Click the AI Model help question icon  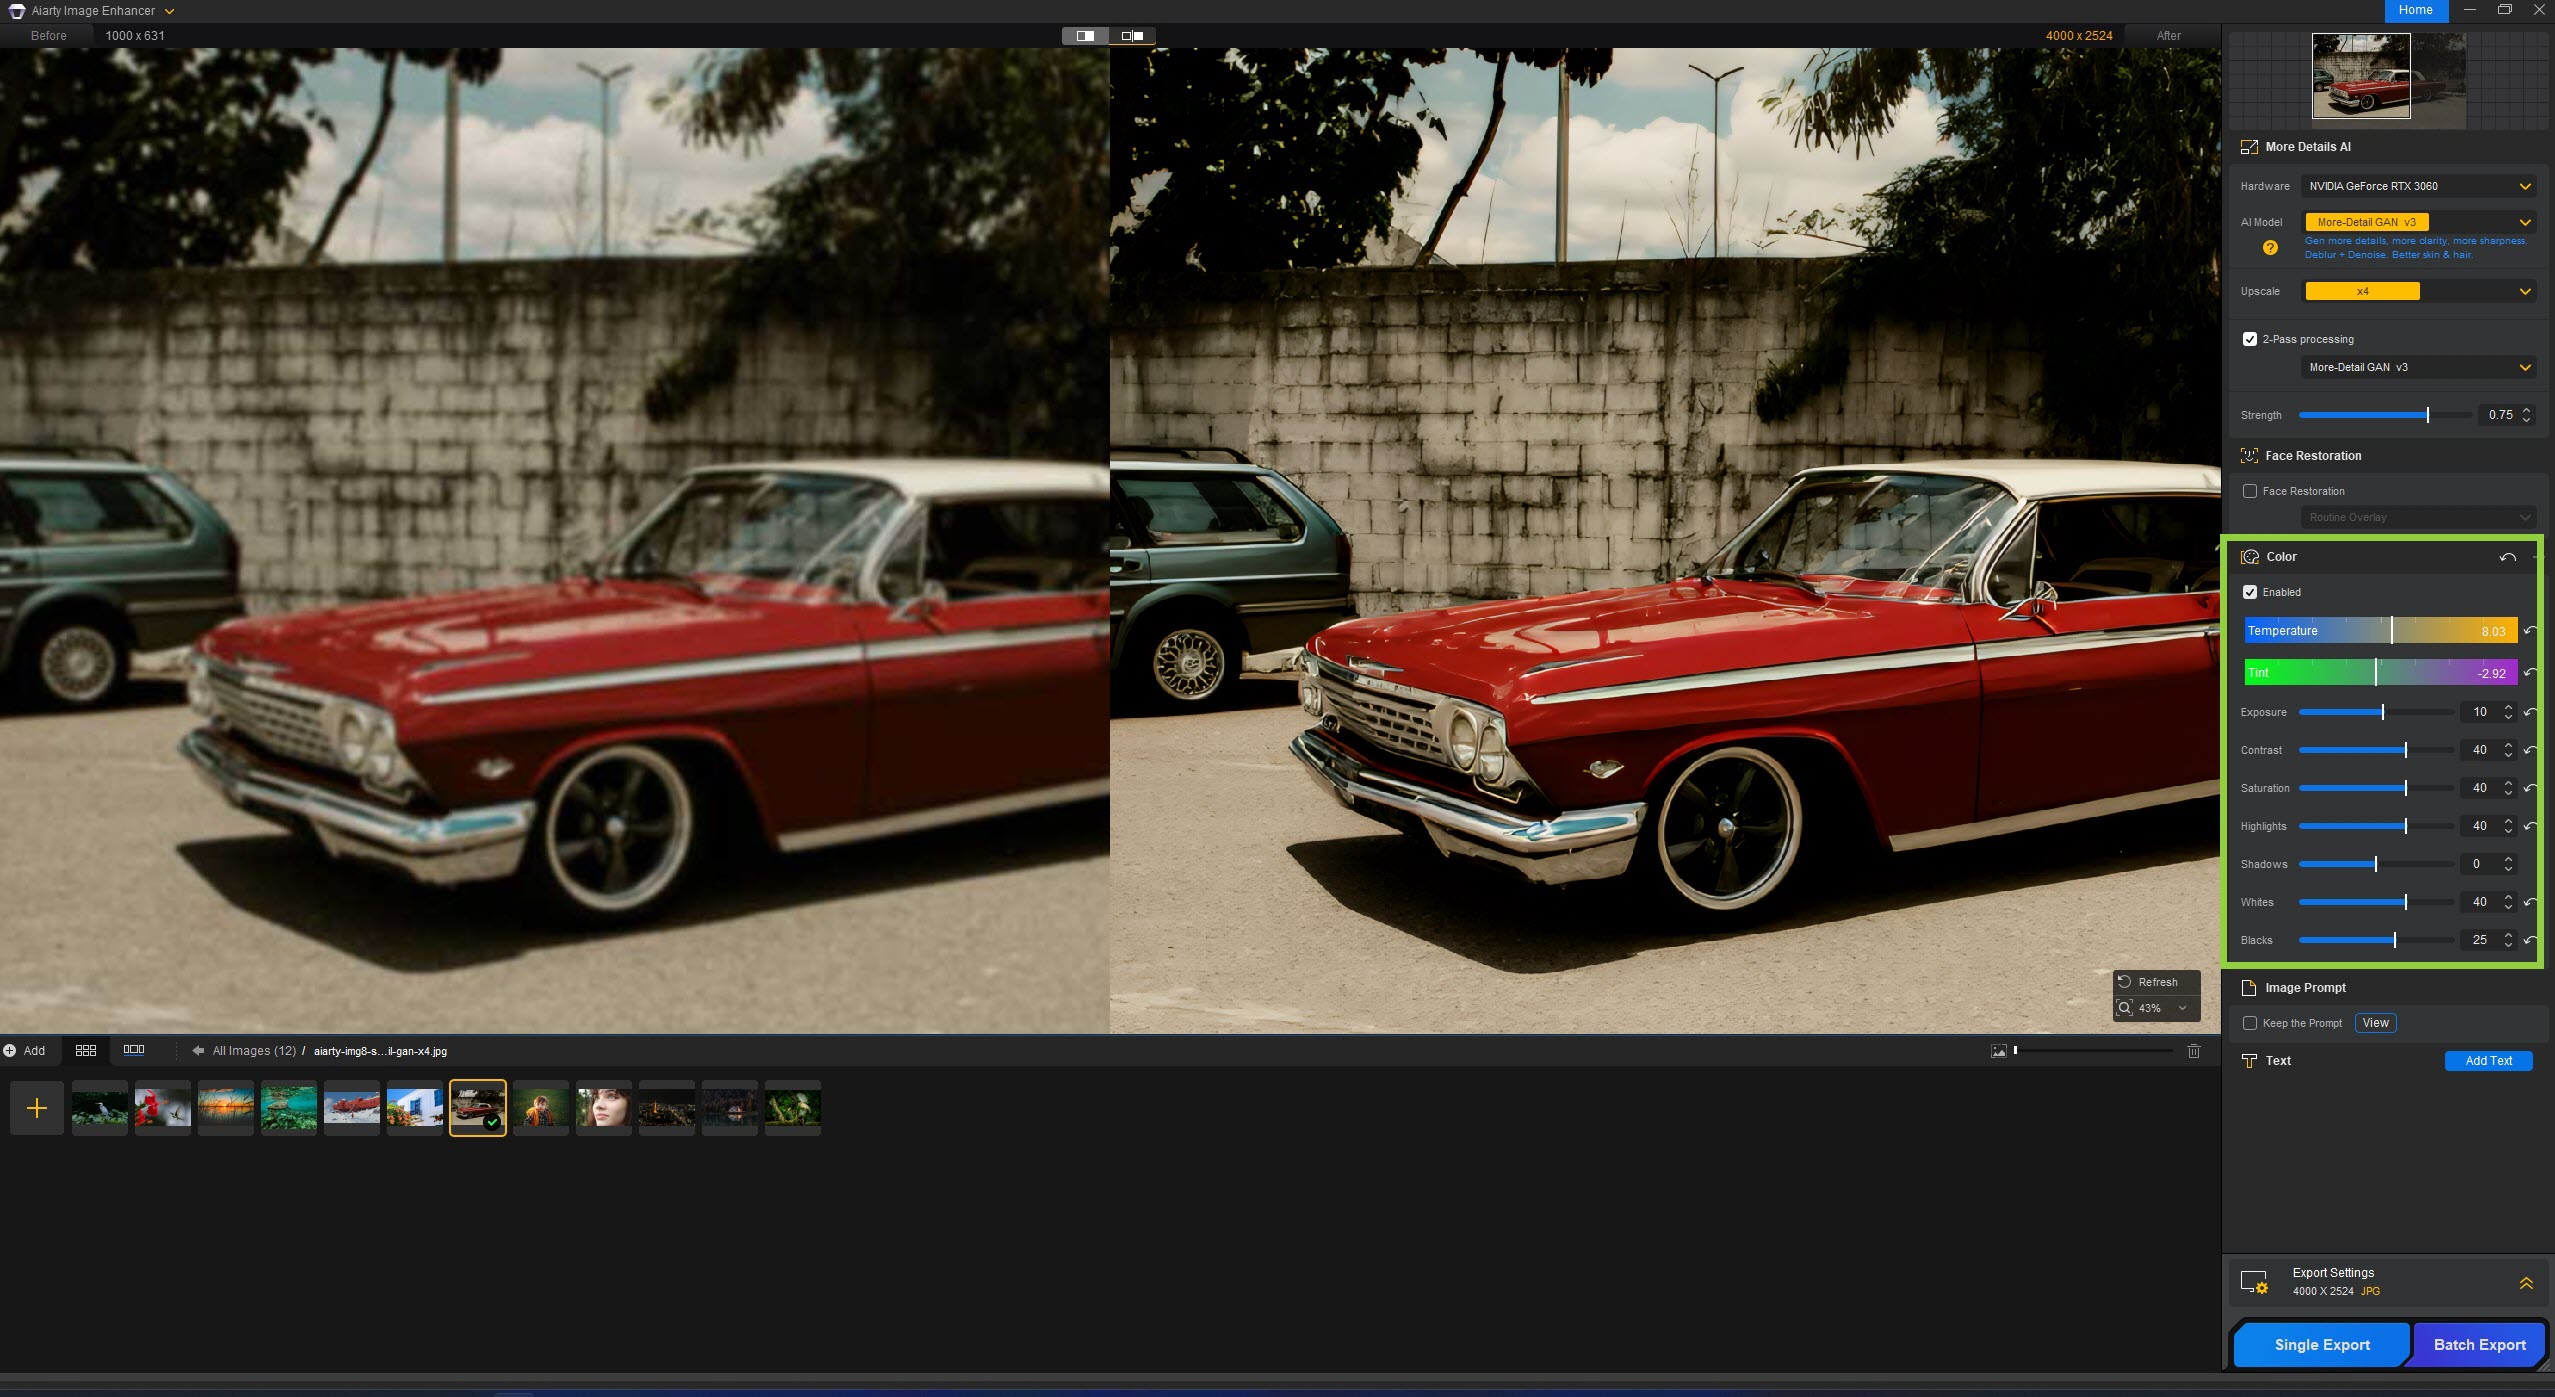(x=2270, y=248)
